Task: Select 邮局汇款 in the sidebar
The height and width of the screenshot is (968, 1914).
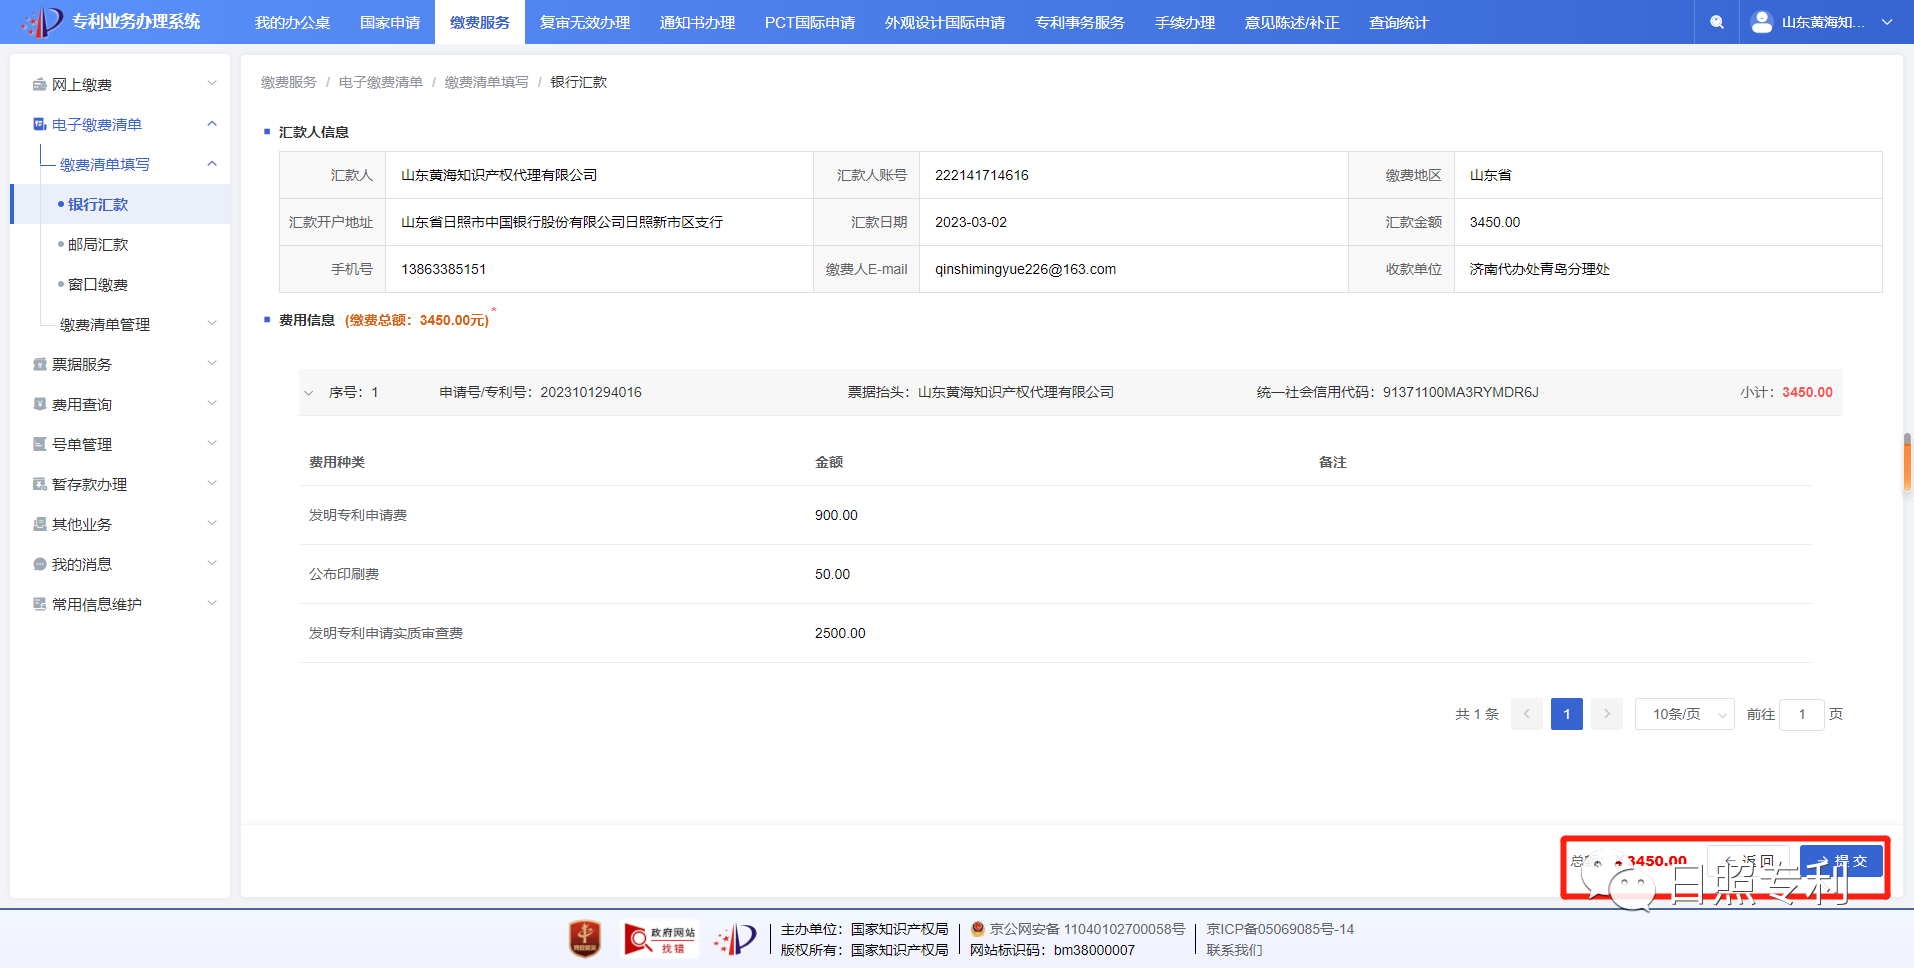Action: (98, 245)
